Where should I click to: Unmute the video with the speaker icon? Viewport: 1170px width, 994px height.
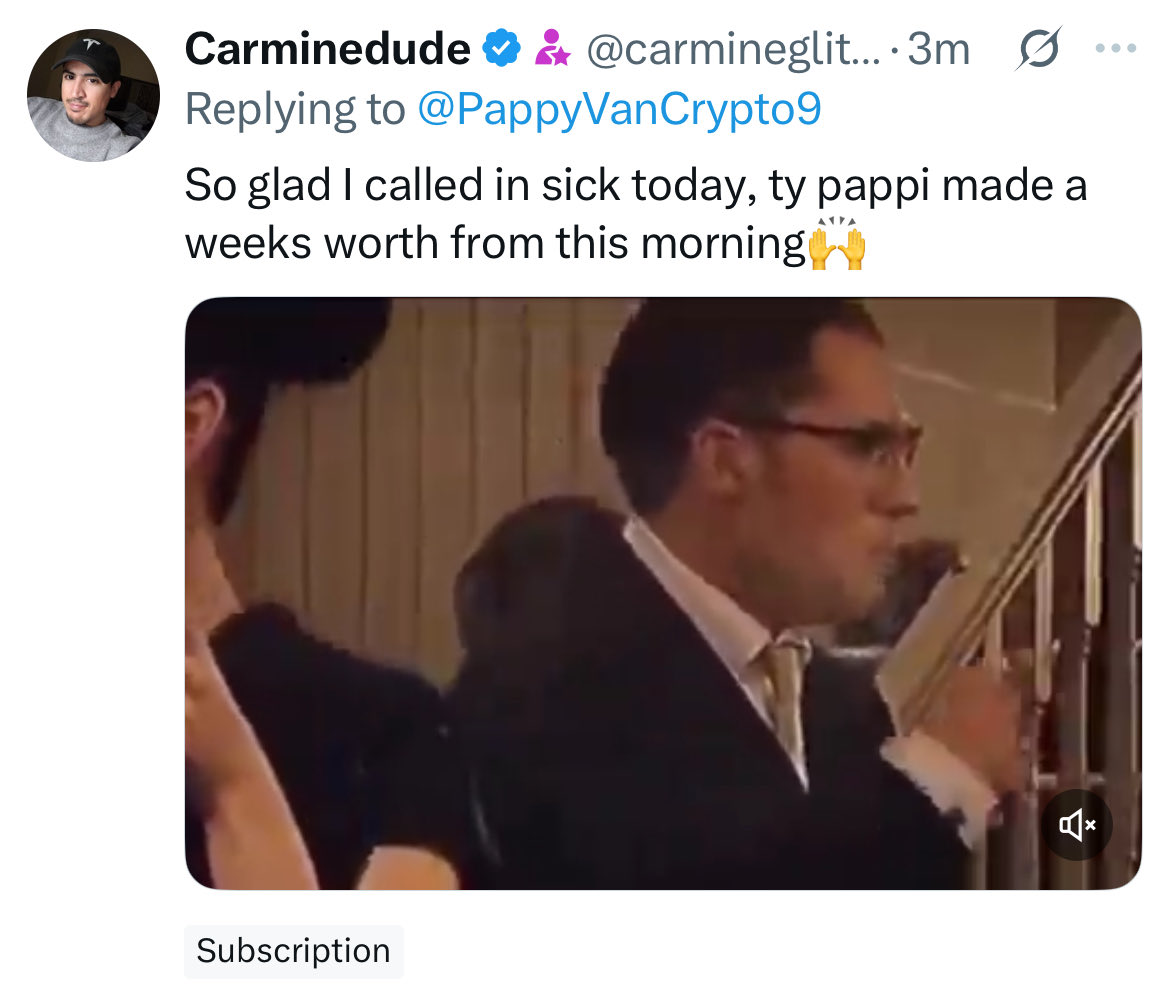[x=1078, y=825]
